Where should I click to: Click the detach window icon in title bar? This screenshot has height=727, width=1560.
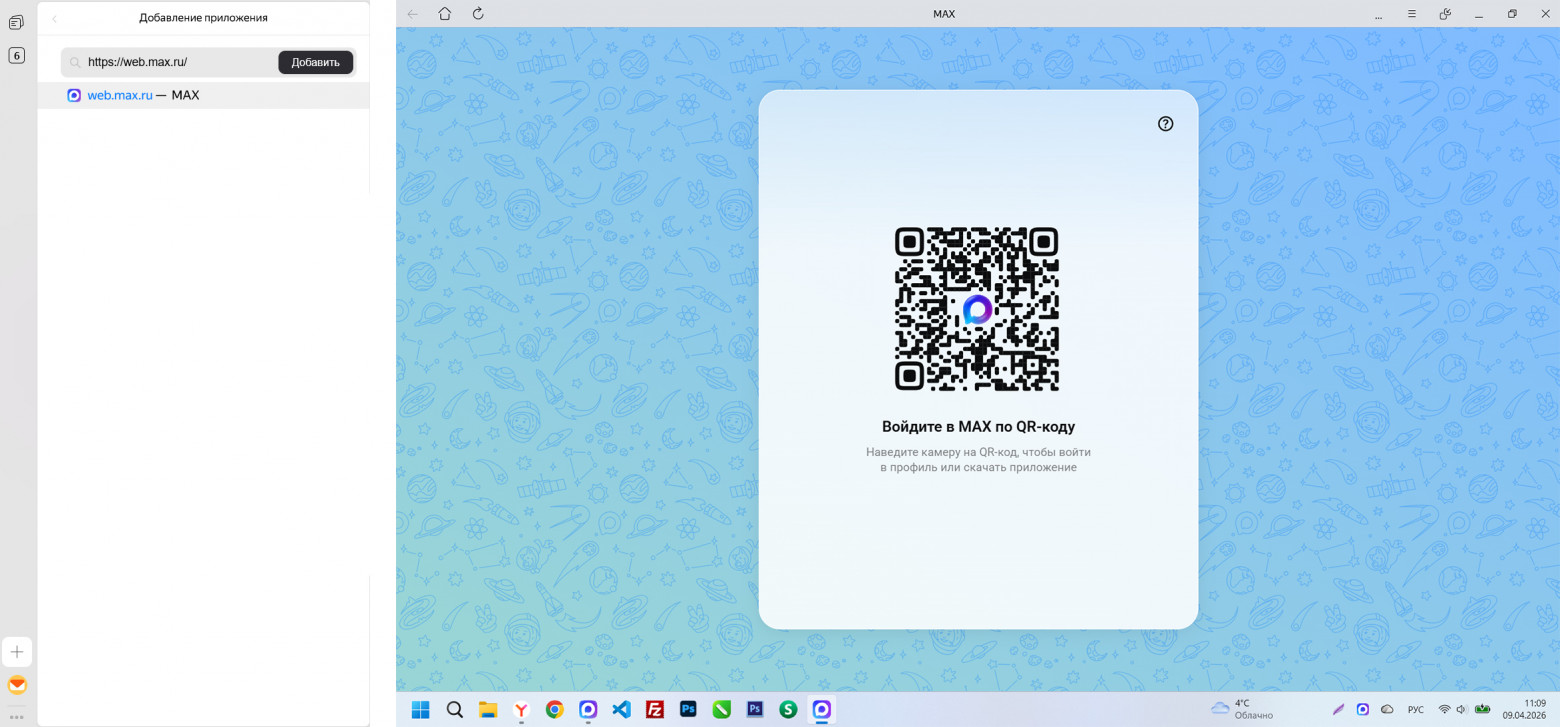(x=1445, y=14)
